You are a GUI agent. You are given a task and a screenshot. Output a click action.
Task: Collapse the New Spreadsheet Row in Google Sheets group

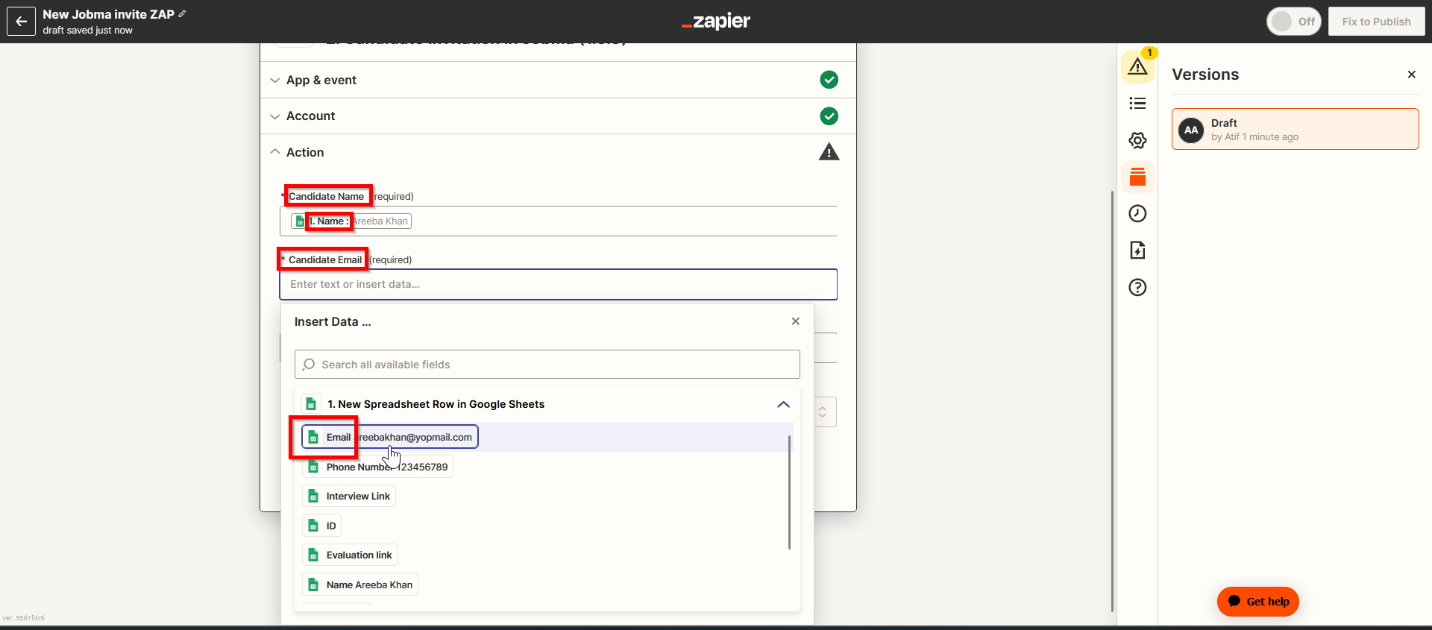[783, 404]
